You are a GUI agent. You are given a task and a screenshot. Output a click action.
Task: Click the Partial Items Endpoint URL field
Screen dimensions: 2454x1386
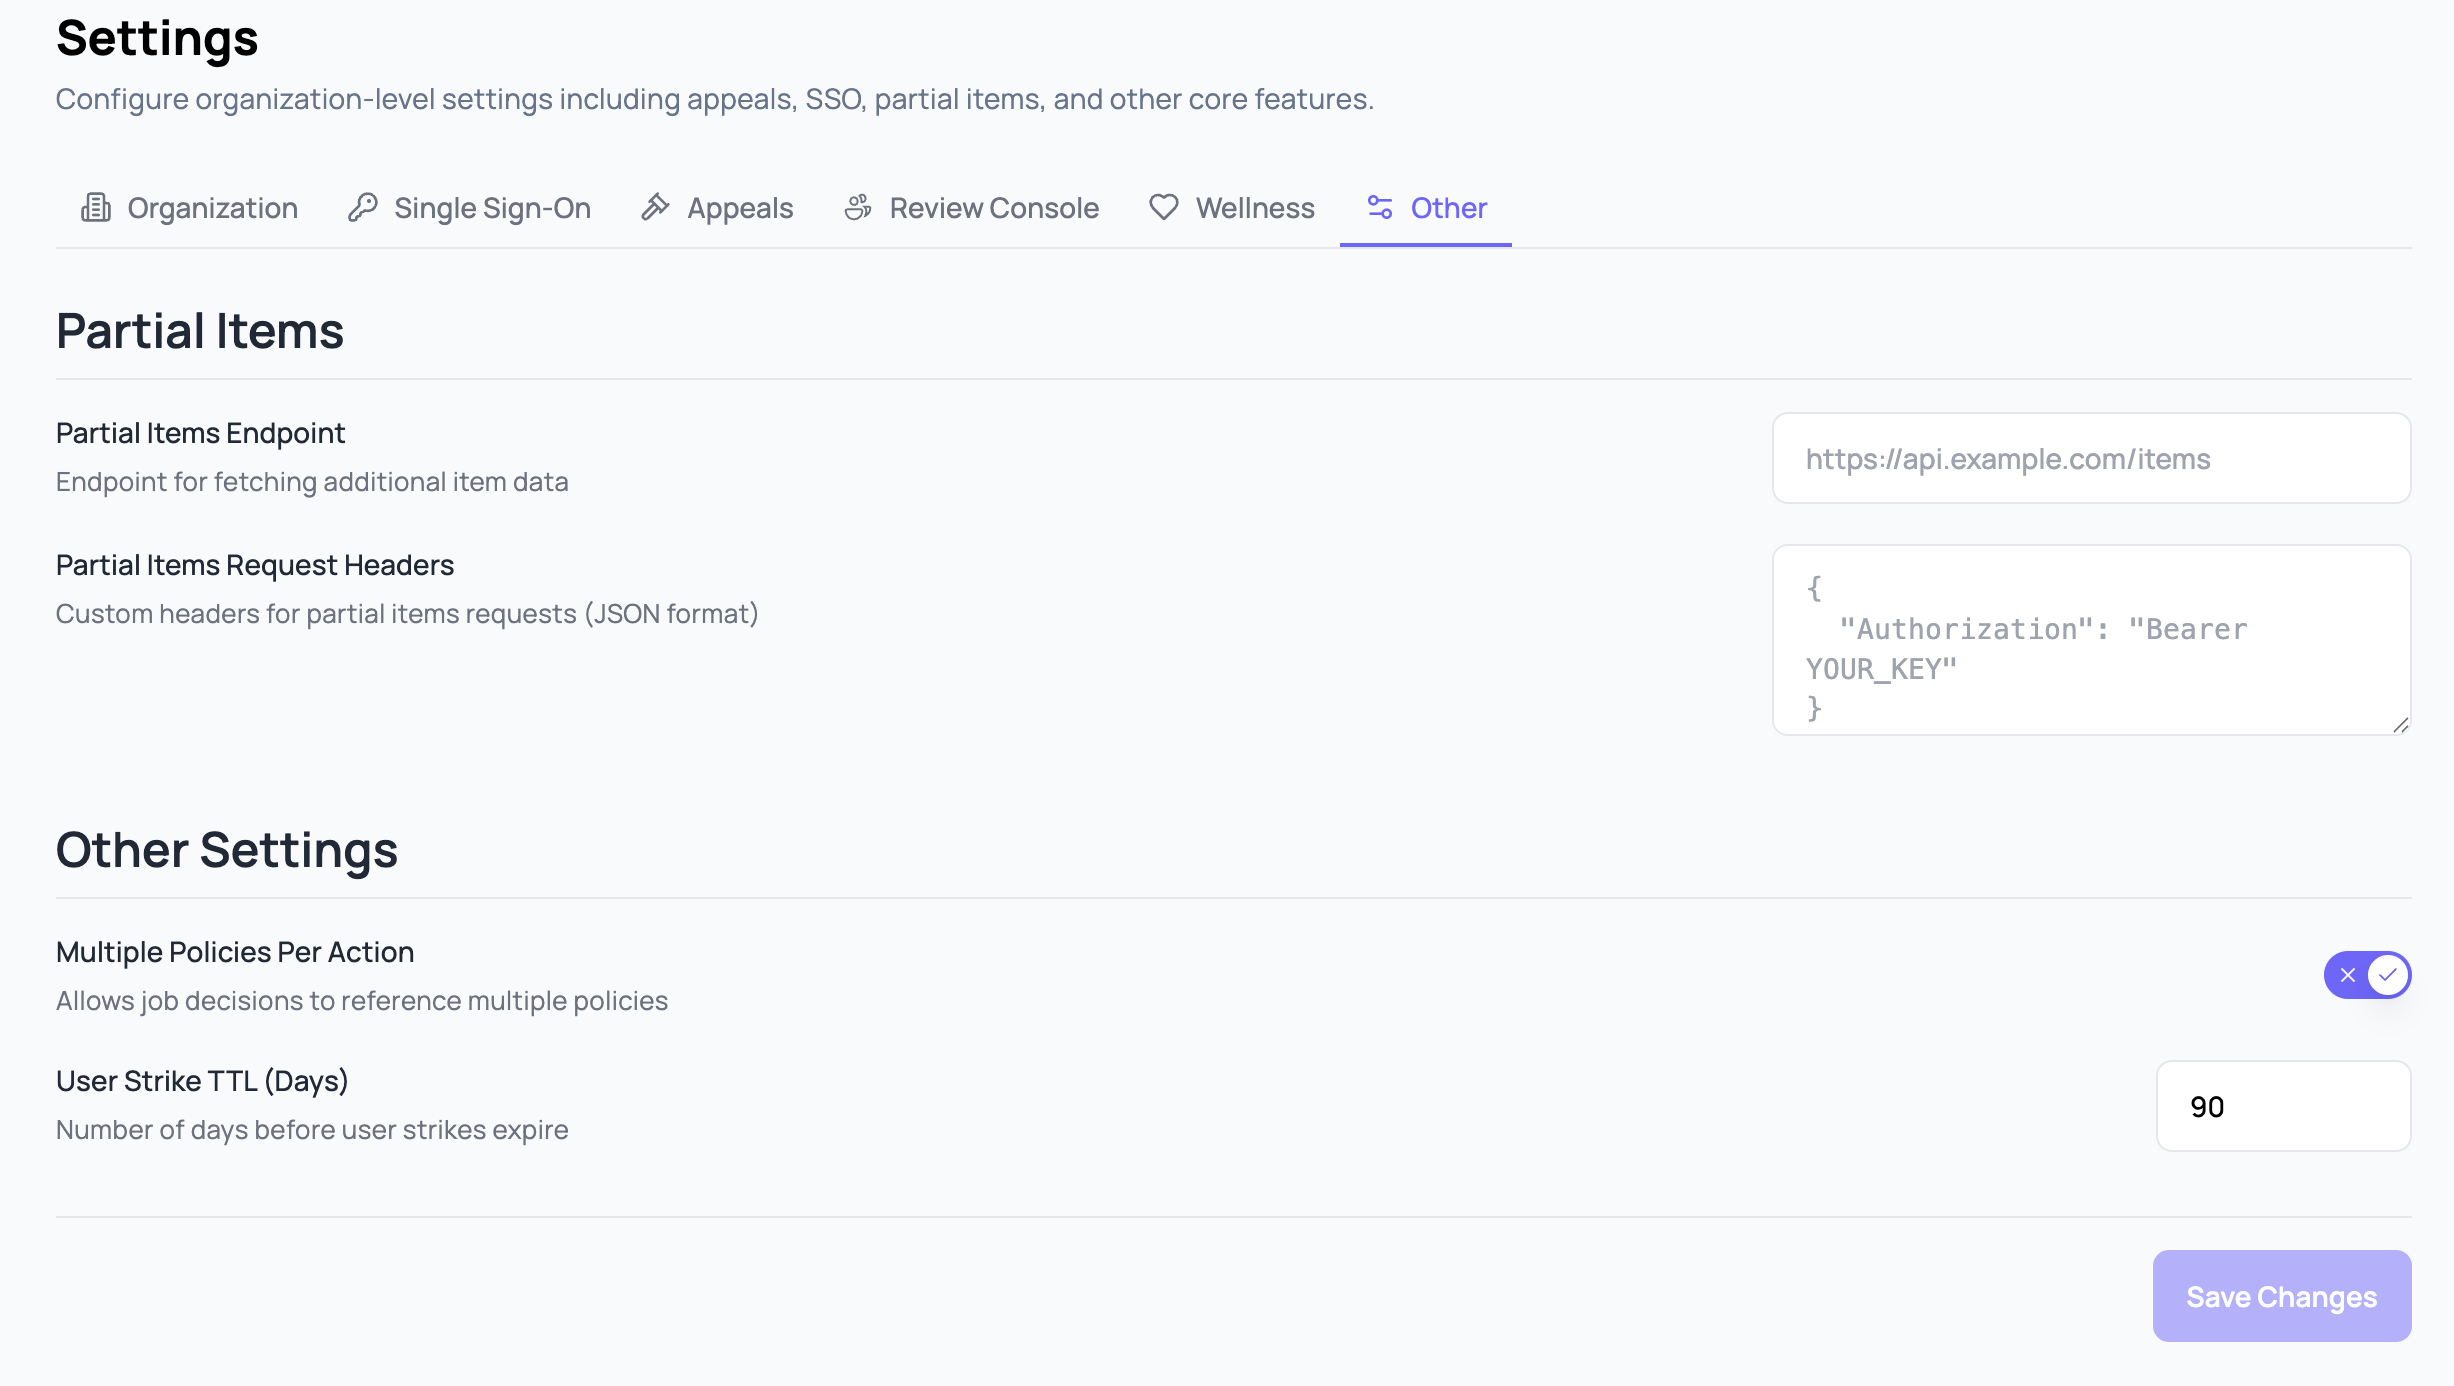[2092, 458]
